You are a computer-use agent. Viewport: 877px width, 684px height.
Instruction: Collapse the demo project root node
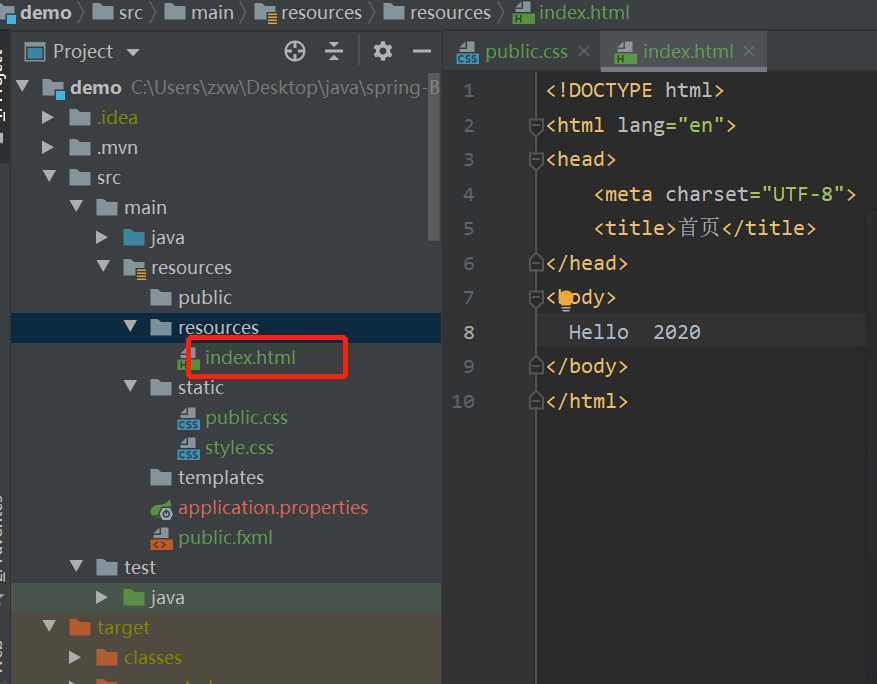click(x=23, y=86)
